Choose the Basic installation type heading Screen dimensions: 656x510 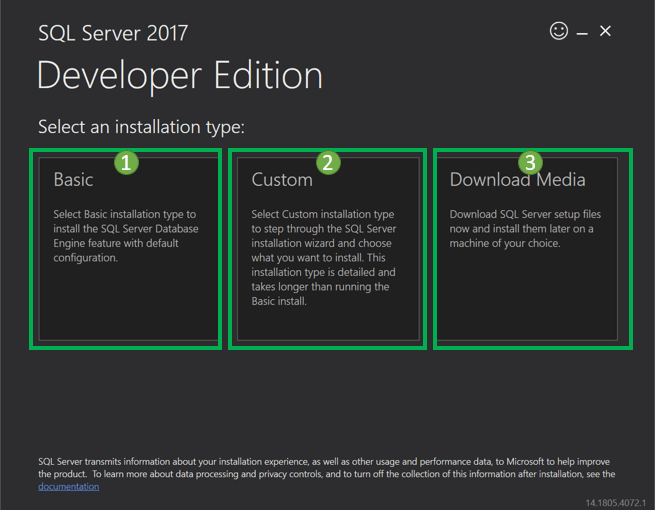point(73,180)
